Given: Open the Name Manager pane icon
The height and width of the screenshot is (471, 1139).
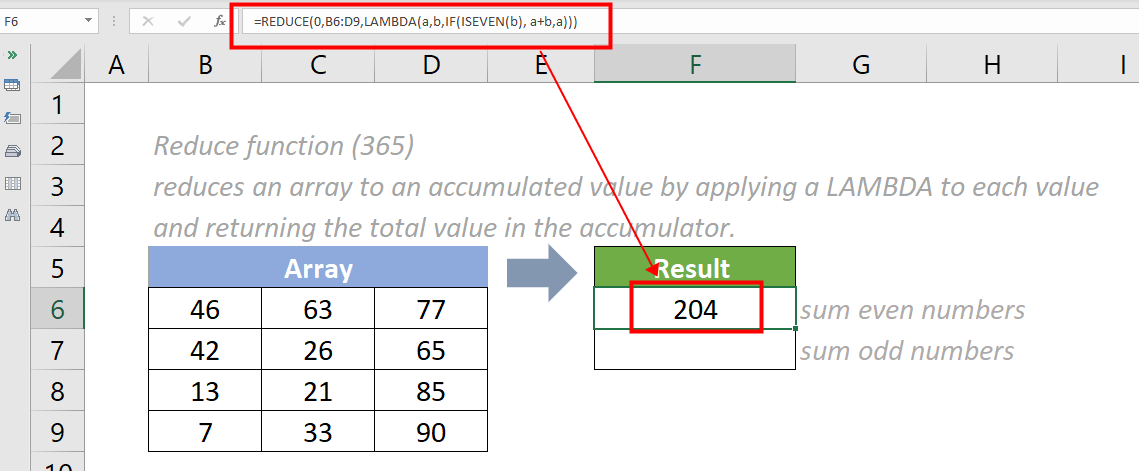Looking at the screenshot, I should click(x=12, y=151).
